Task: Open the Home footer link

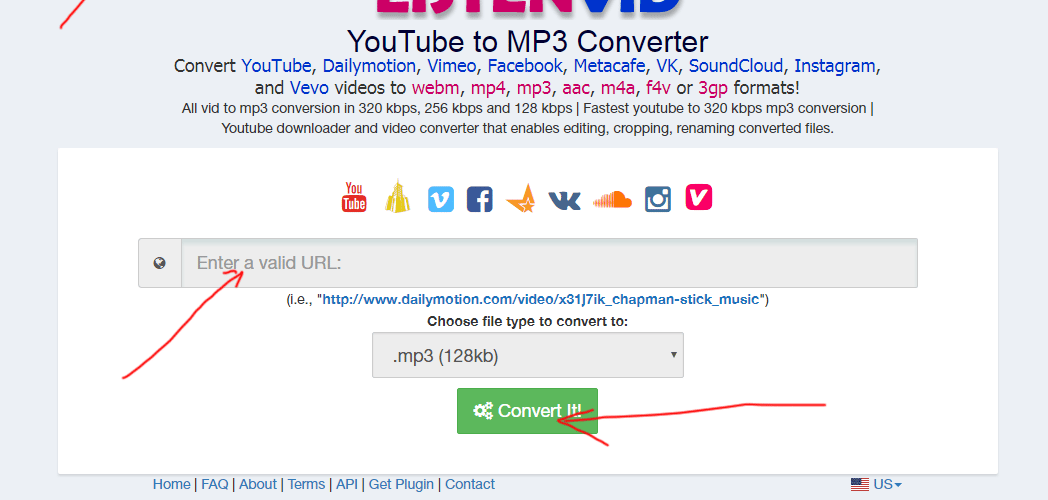Action: tap(171, 484)
